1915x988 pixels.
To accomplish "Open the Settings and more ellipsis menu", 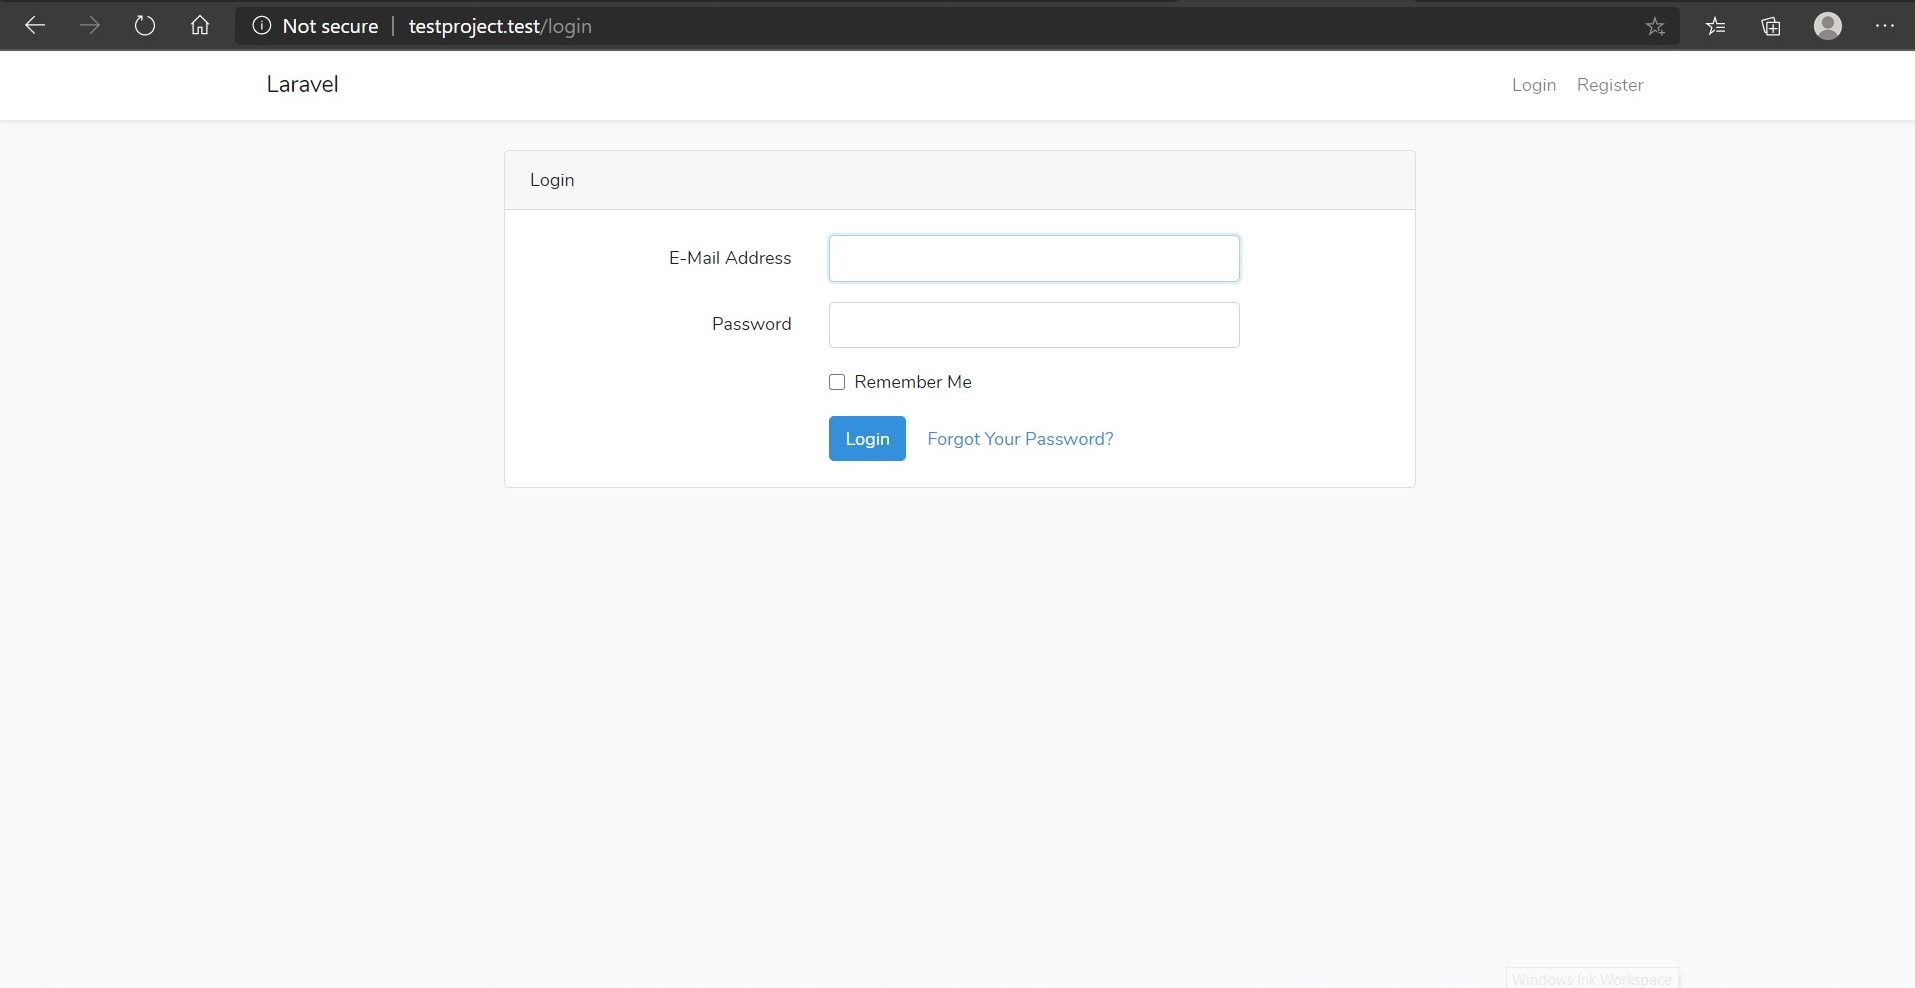I will (x=1885, y=26).
